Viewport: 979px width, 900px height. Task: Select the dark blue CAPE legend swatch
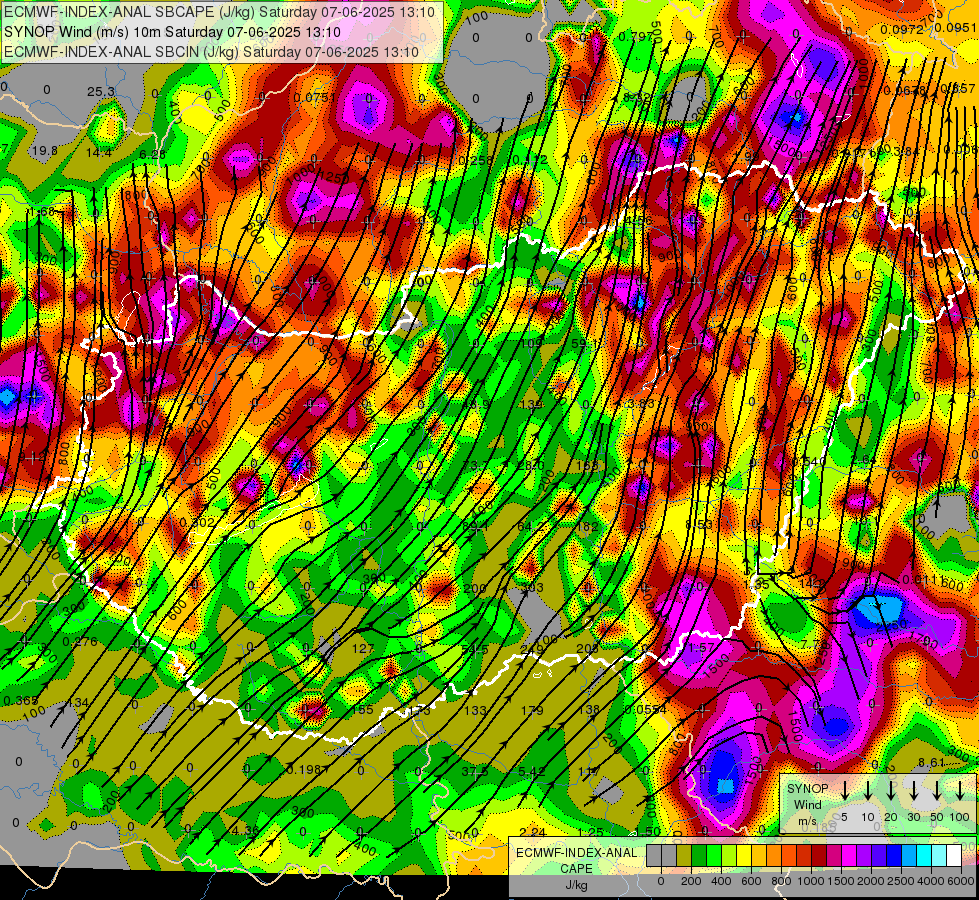pos(893,855)
